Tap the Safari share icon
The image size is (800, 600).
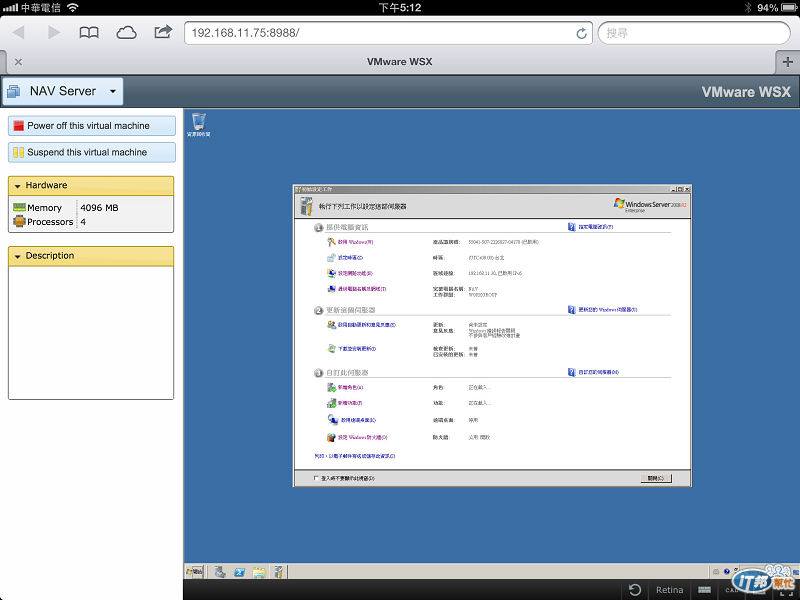tap(163, 32)
